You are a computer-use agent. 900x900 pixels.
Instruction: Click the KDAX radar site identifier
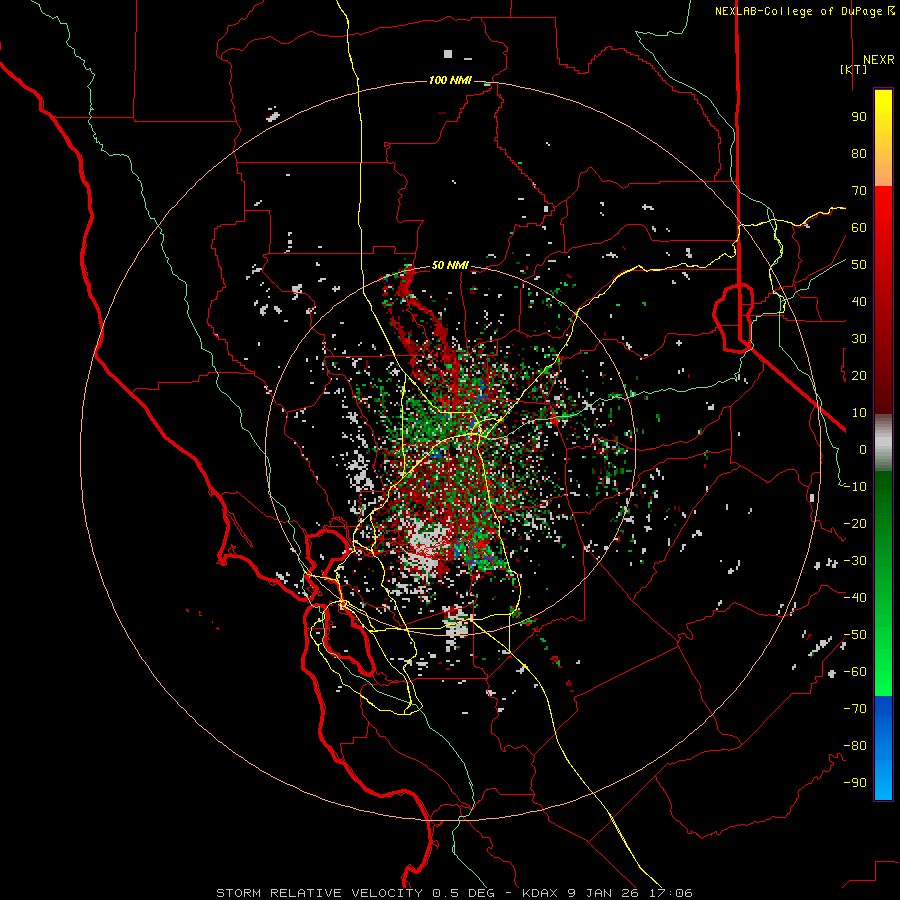(x=540, y=893)
